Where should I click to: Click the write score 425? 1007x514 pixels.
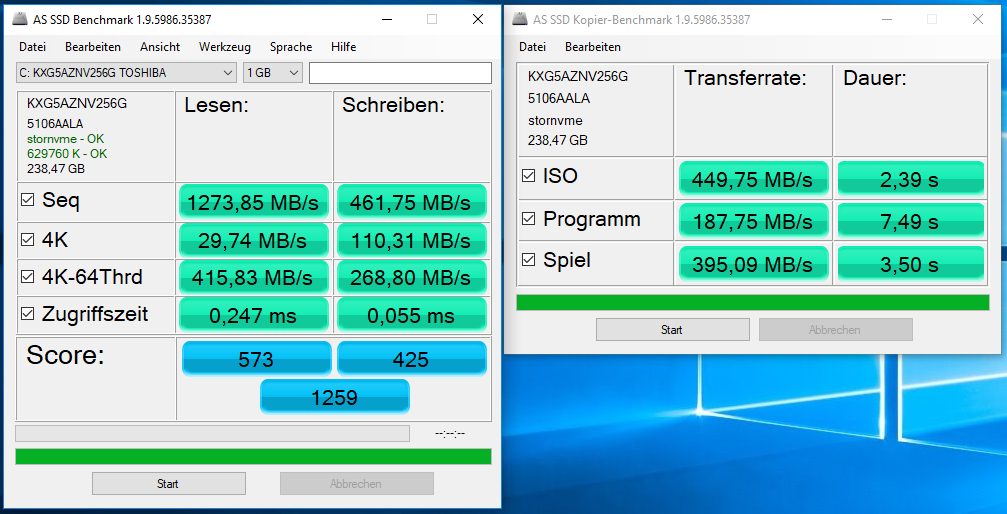[411, 359]
